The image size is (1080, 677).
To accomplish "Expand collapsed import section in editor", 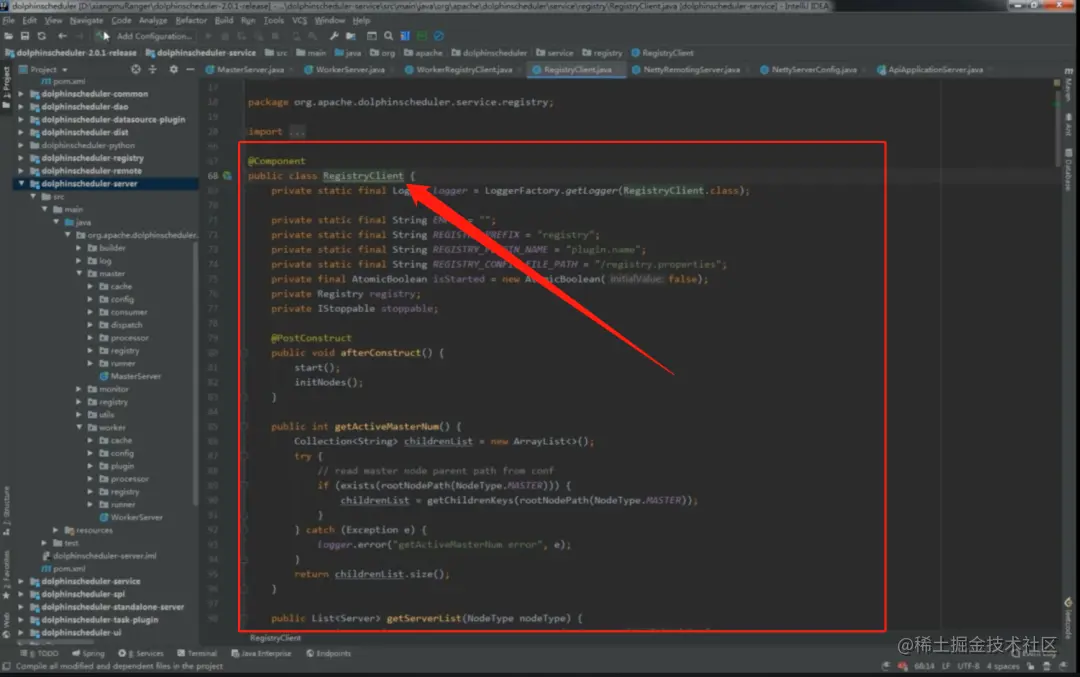I will coord(297,132).
